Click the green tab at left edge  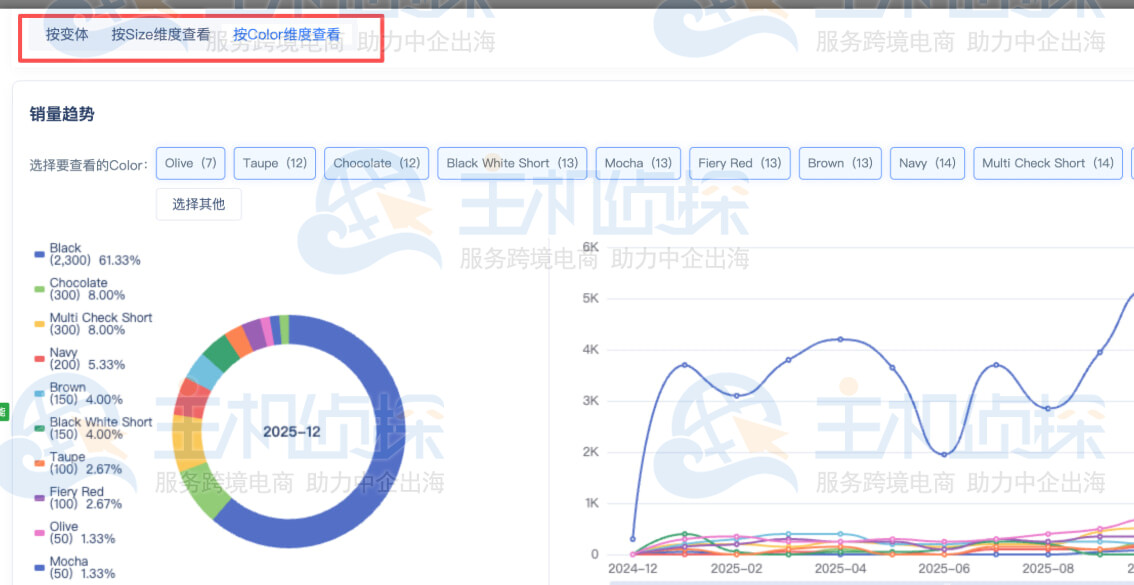click(x=3, y=411)
